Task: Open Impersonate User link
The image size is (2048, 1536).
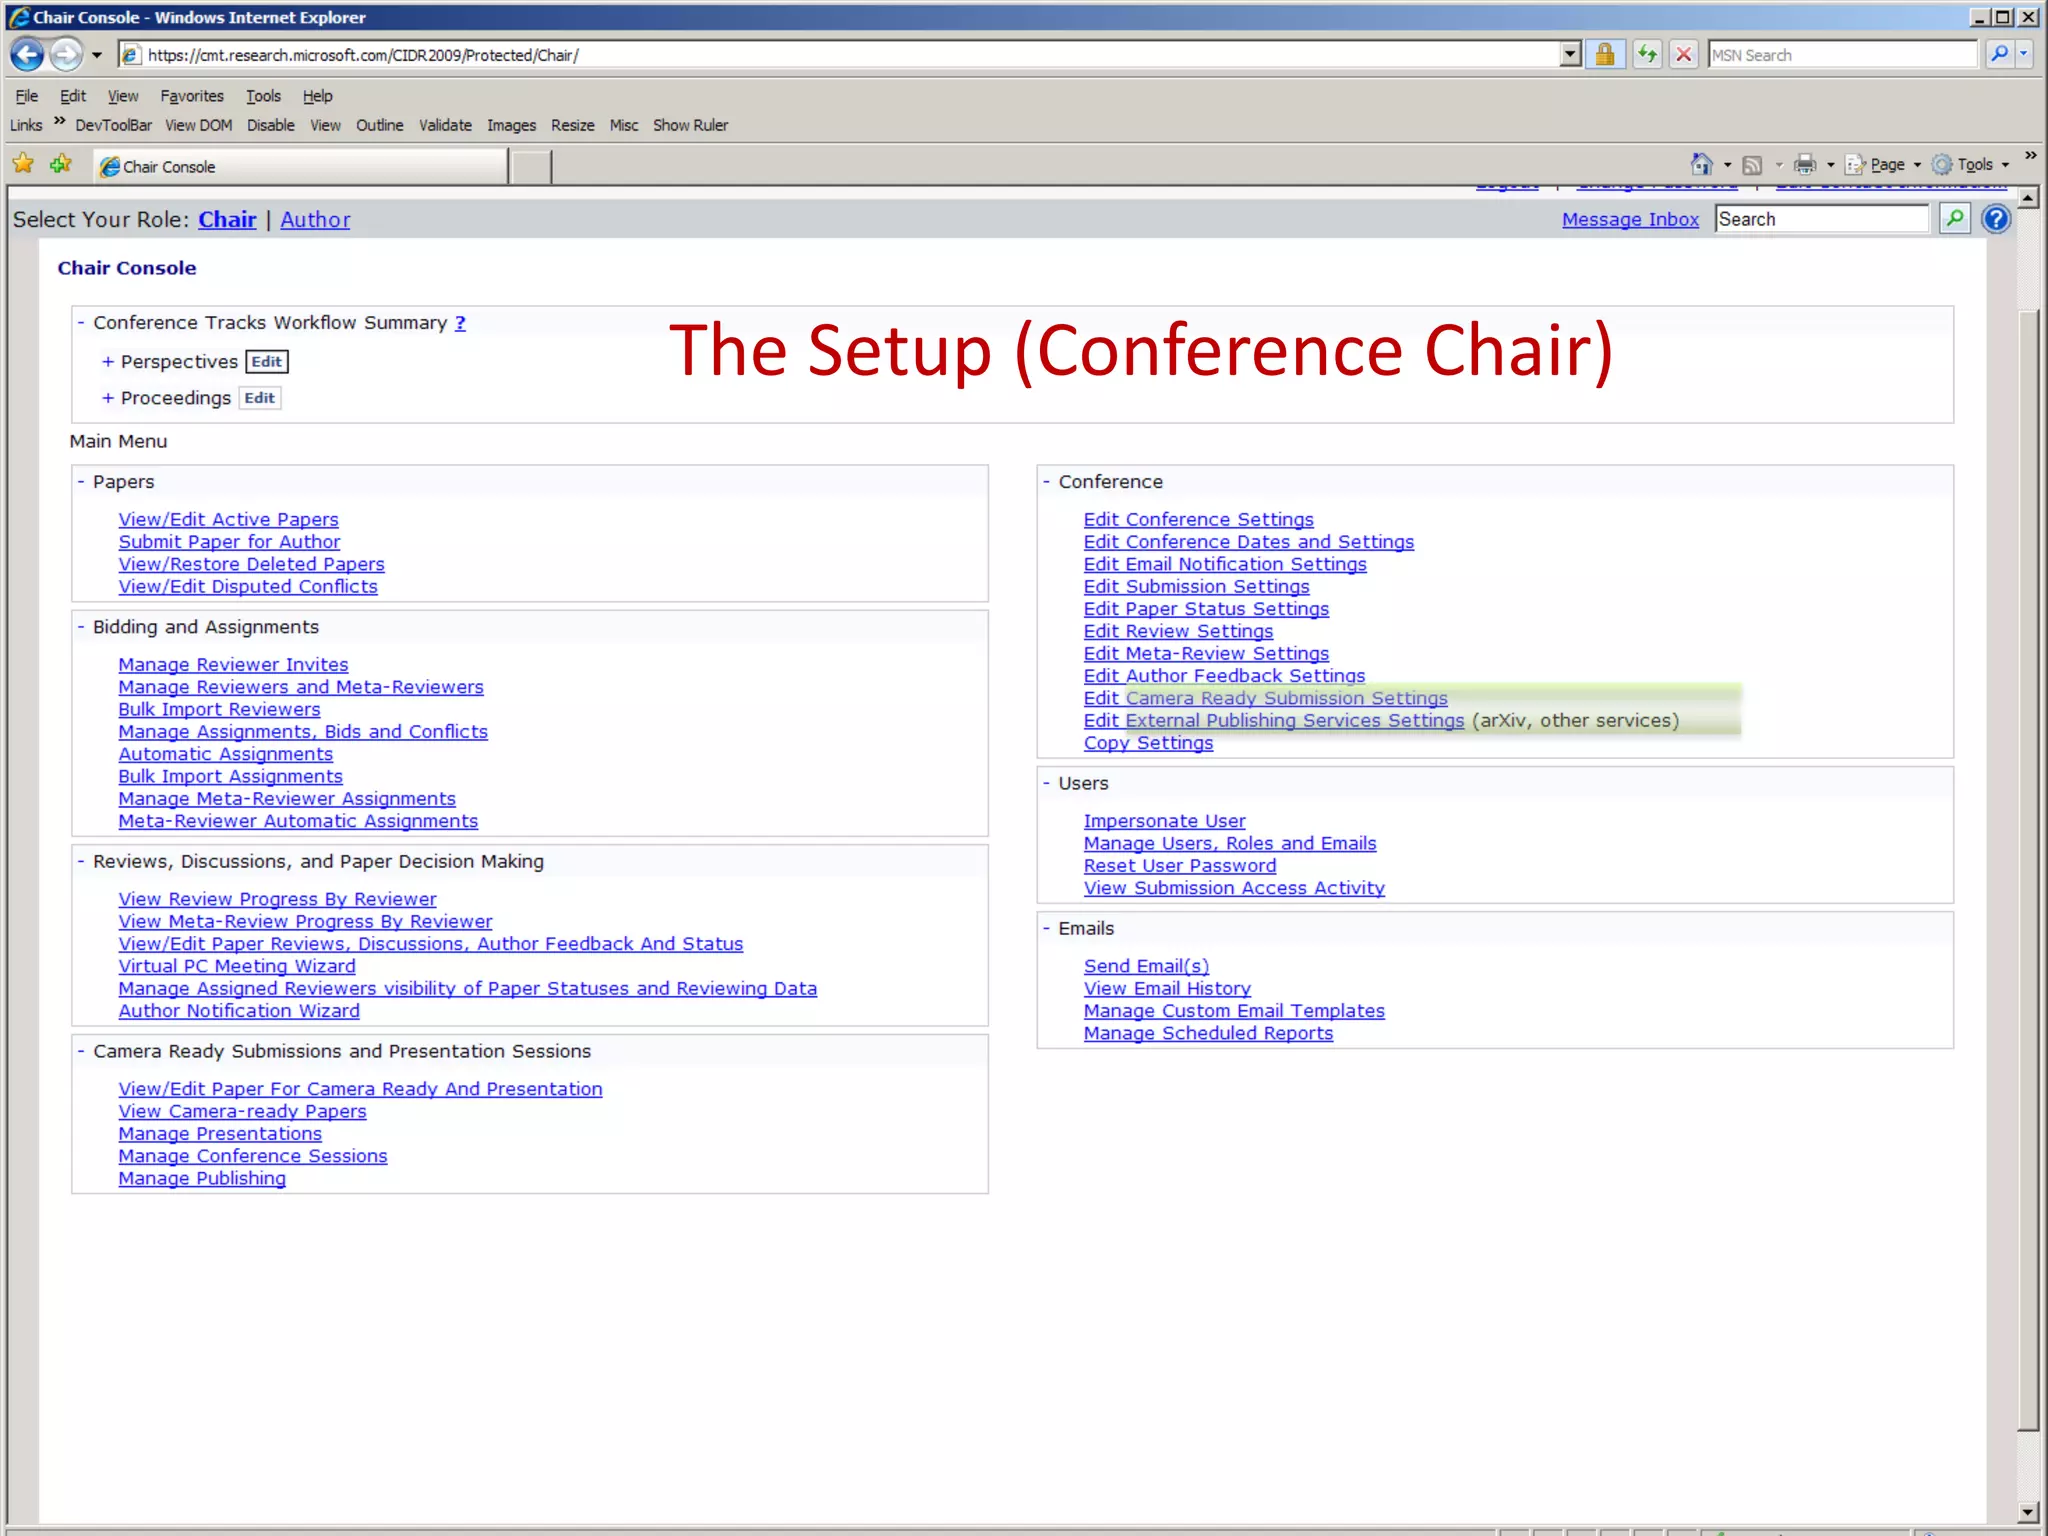Action: [x=1165, y=821]
